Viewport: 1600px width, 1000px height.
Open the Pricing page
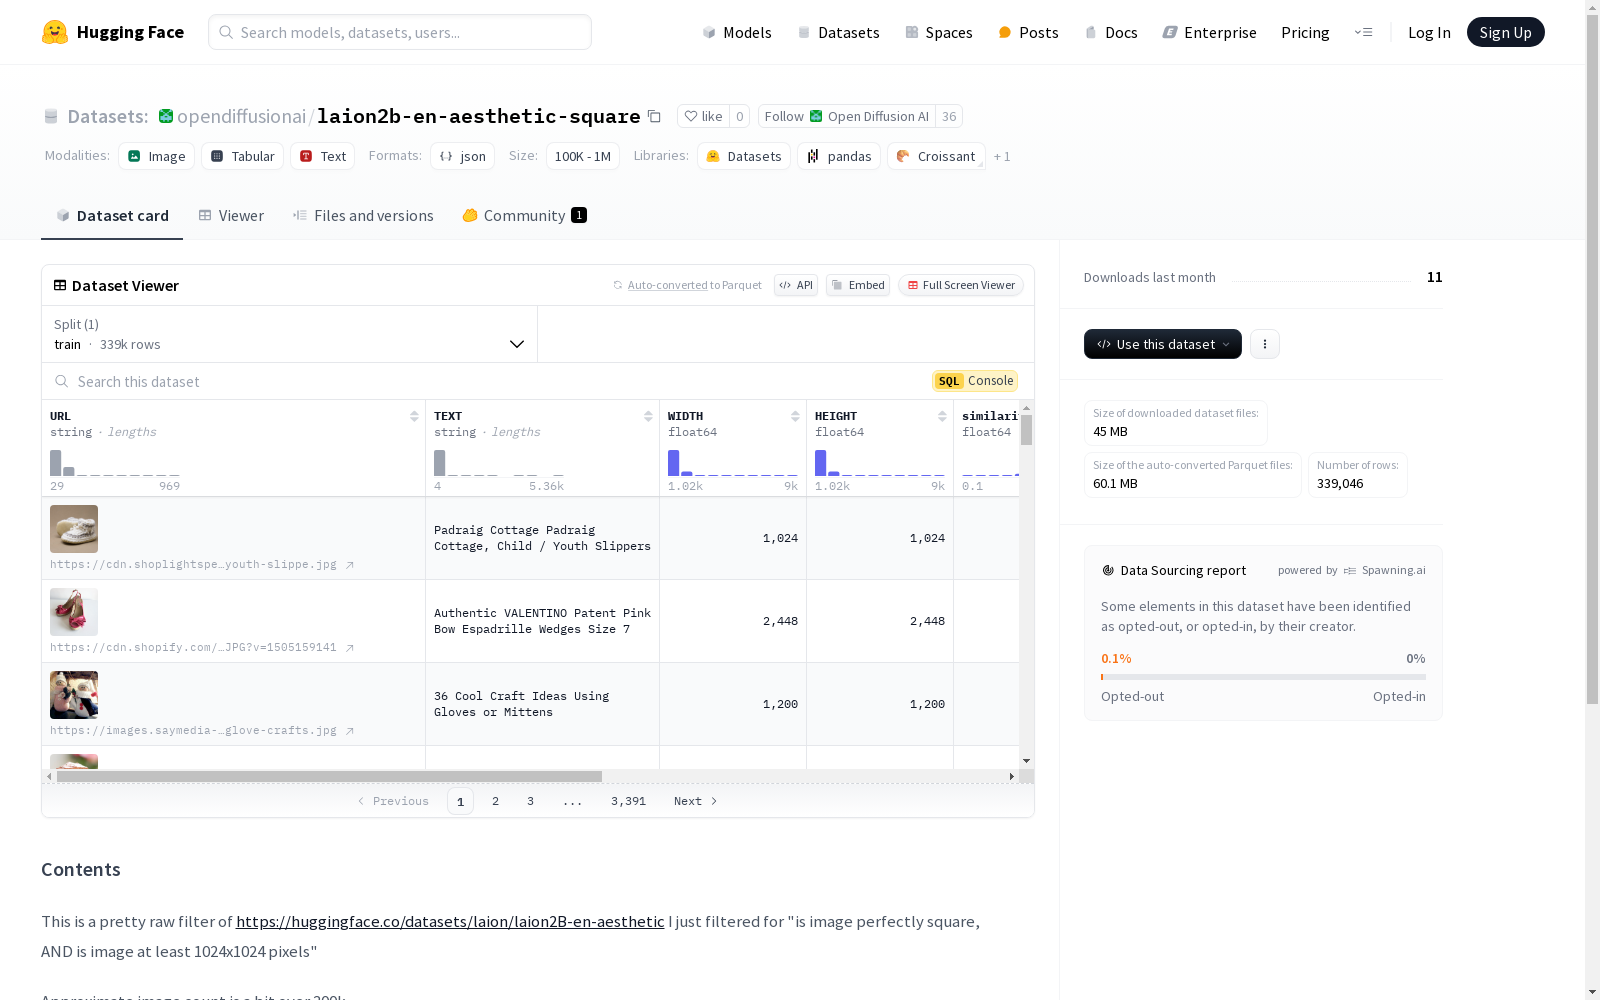(x=1305, y=32)
